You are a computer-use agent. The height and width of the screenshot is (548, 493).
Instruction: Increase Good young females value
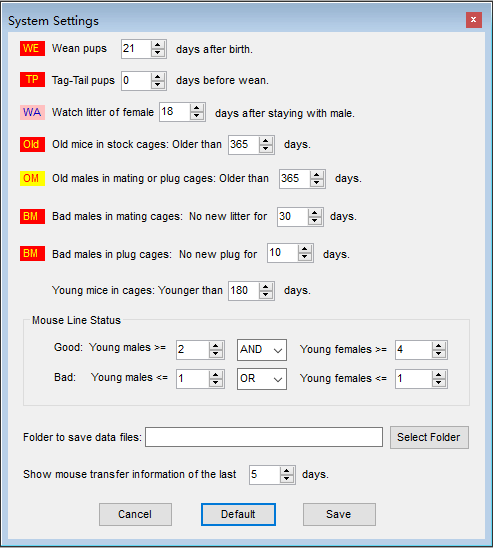point(438,346)
